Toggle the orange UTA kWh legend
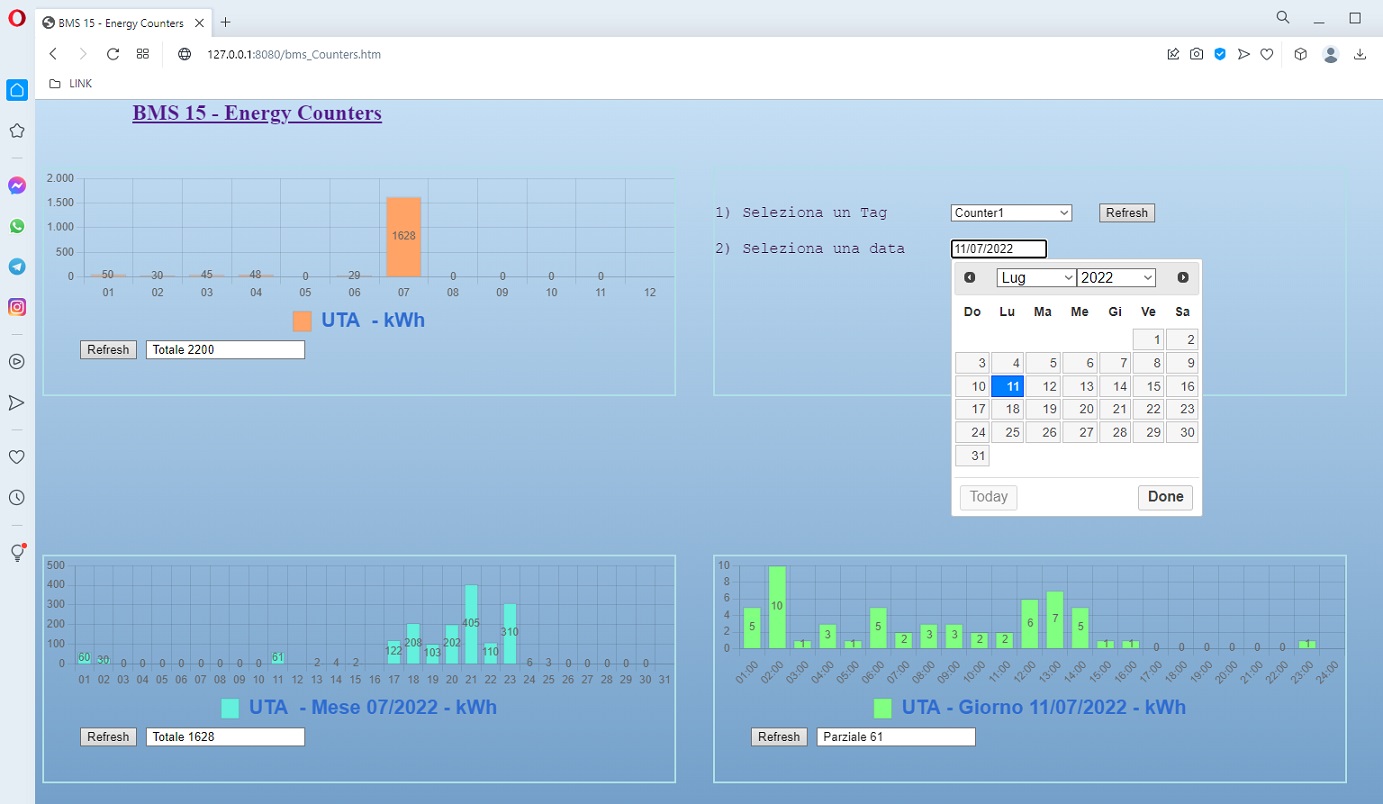The width and height of the screenshot is (1383, 804). [302, 321]
